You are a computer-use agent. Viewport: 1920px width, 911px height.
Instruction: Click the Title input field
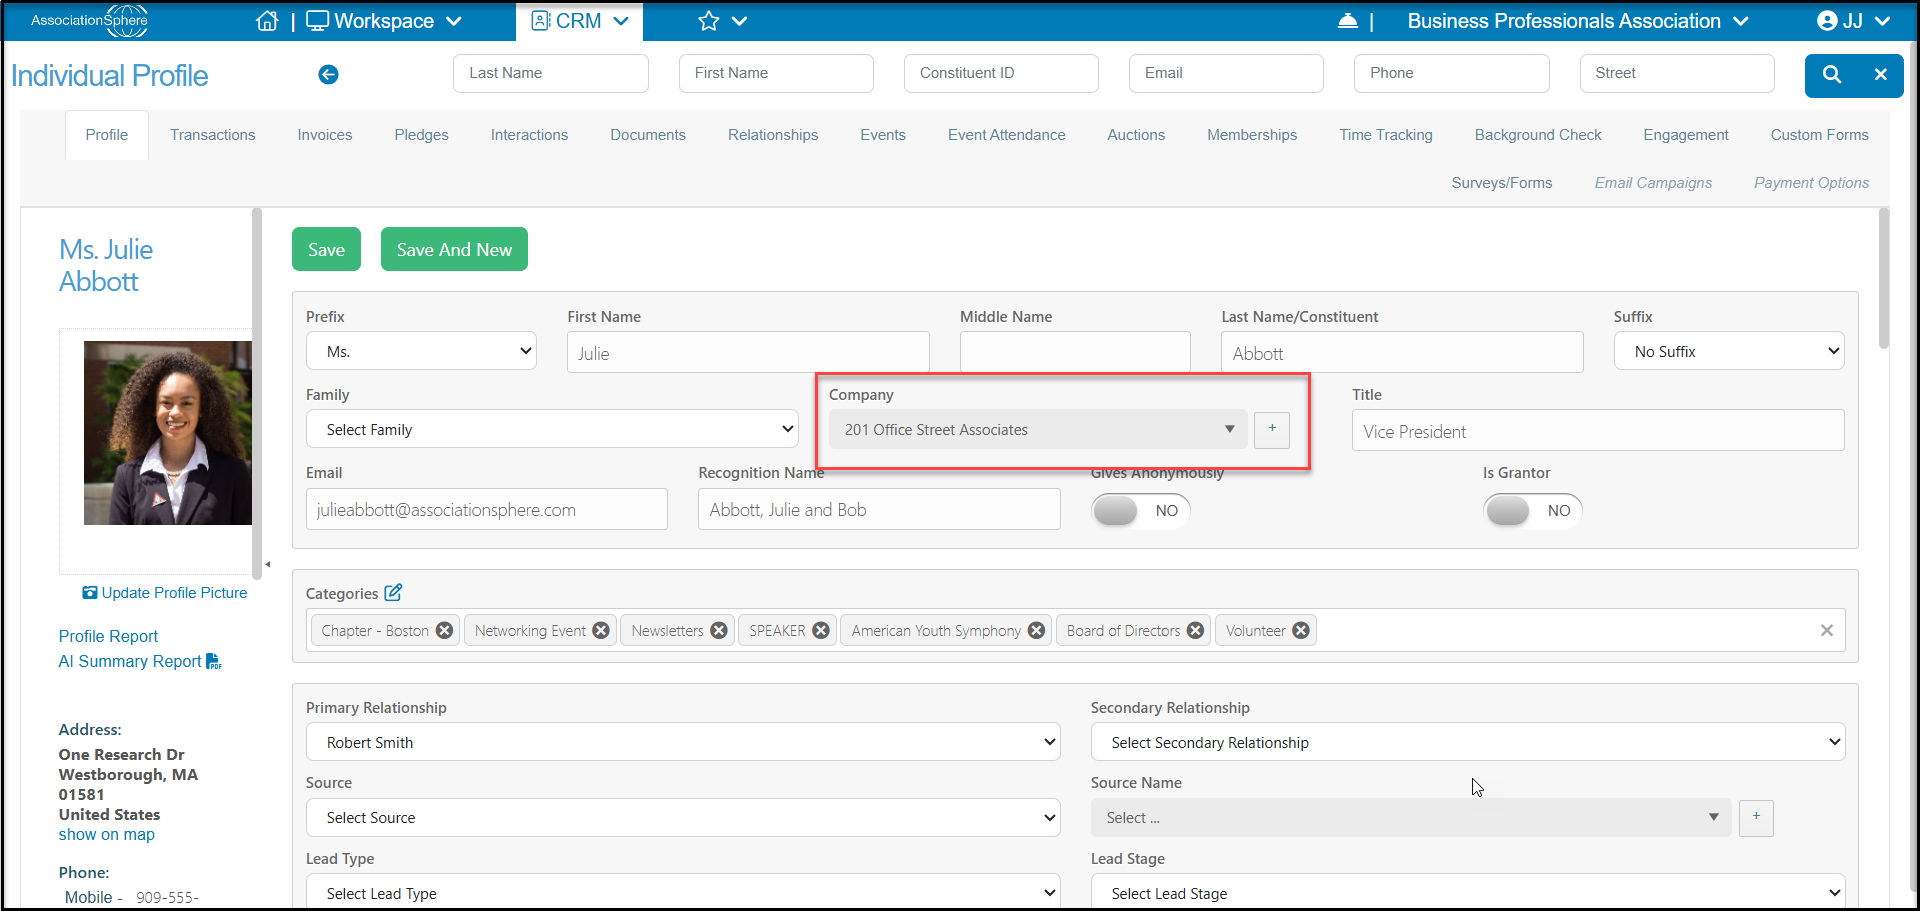[x=1598, y=431]
